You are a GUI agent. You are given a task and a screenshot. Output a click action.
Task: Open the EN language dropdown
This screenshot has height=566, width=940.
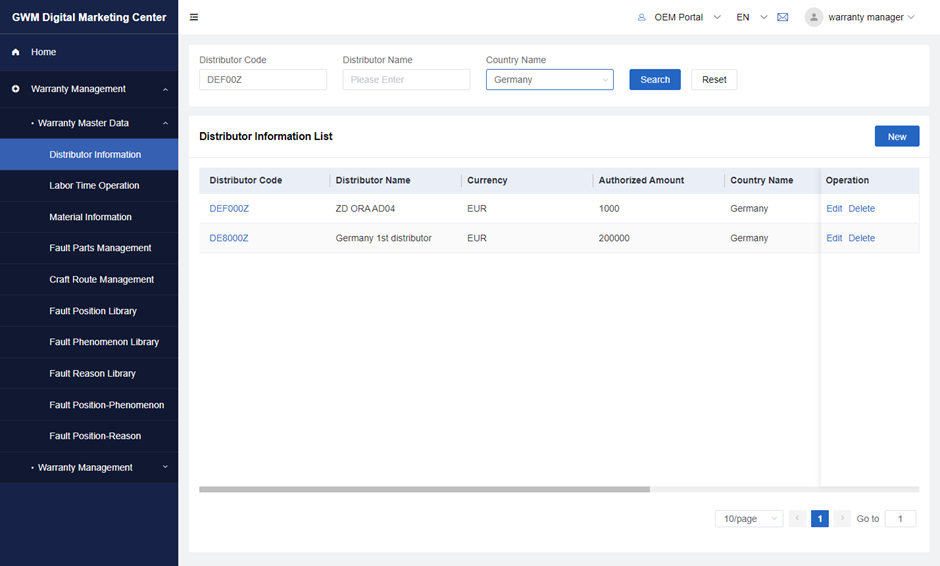[764, 17]
